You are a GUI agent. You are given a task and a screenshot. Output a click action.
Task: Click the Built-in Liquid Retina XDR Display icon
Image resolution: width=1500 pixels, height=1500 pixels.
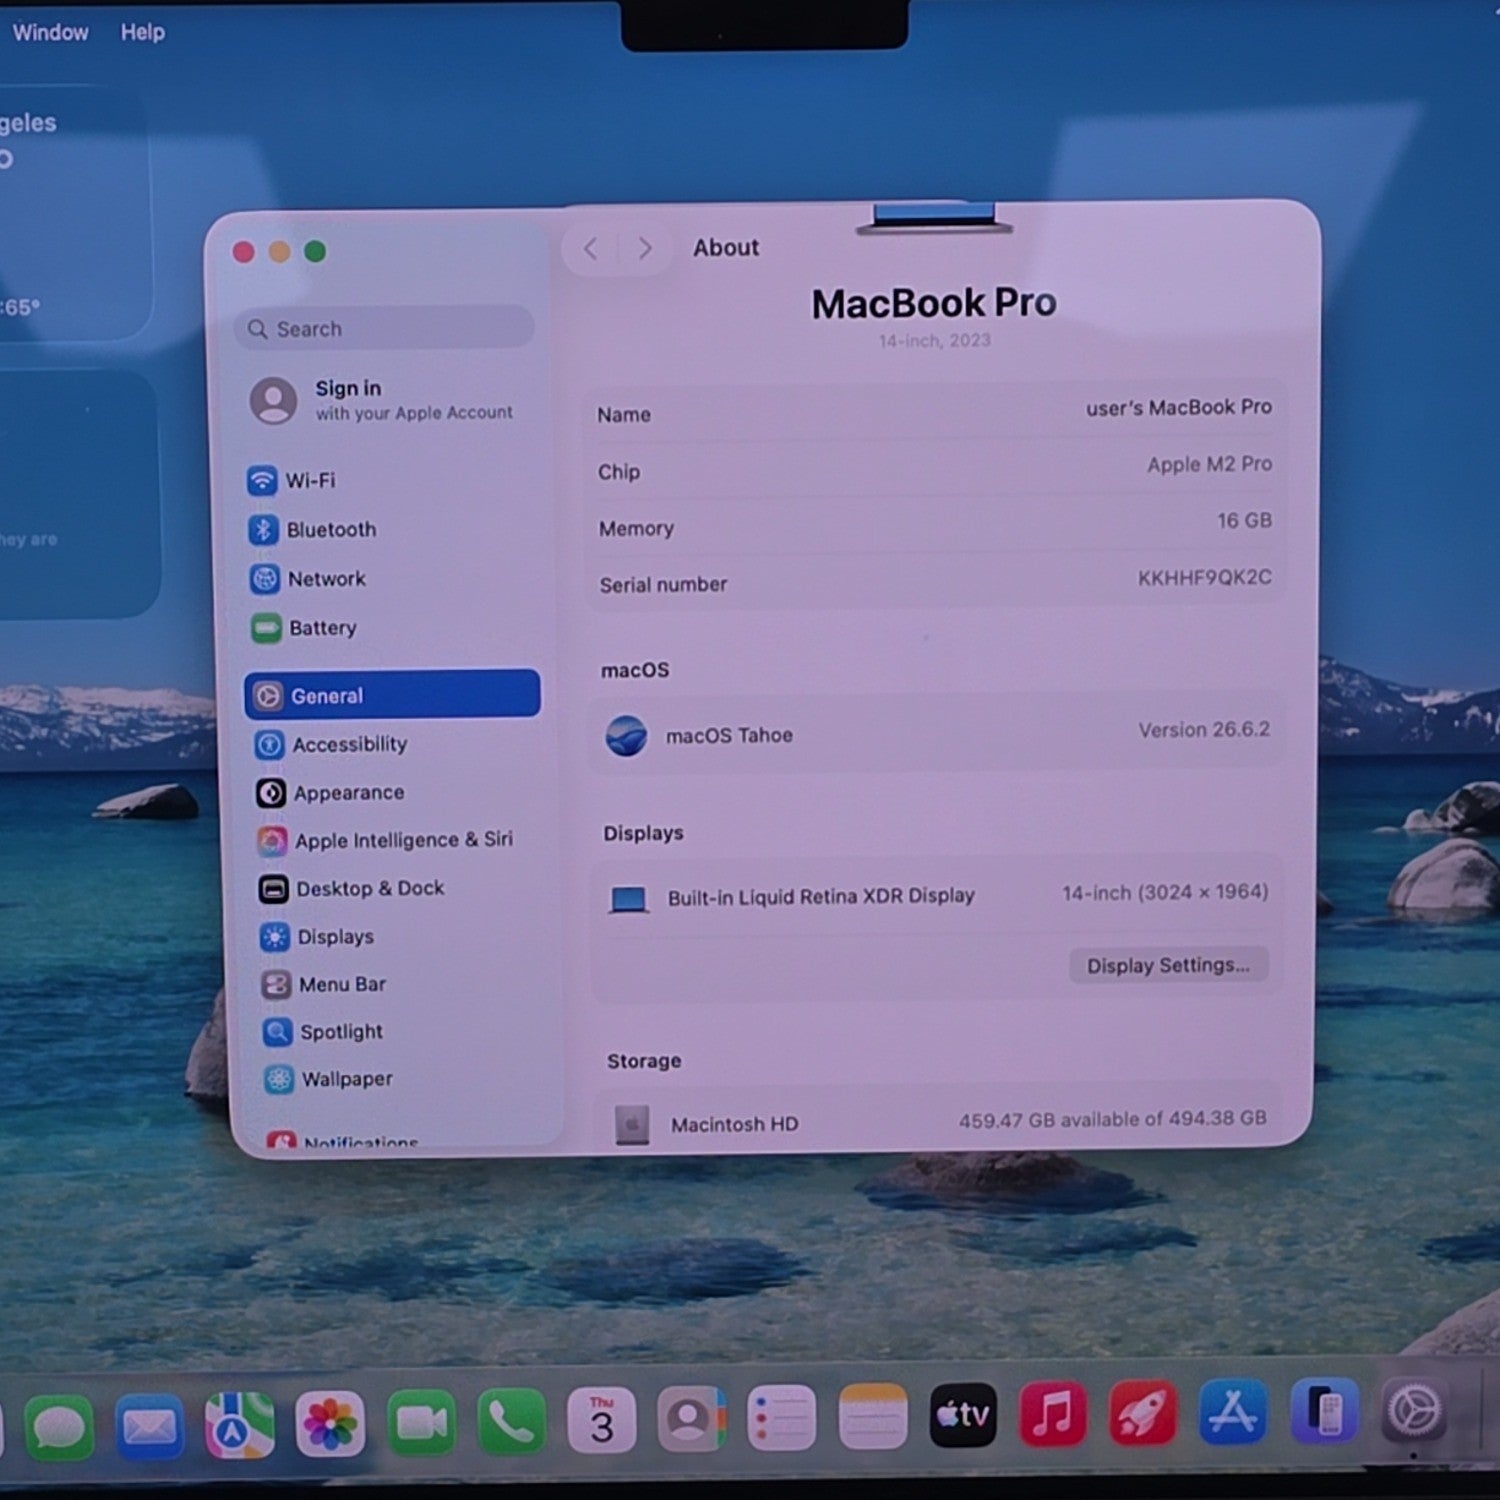[x=629, y=900]
